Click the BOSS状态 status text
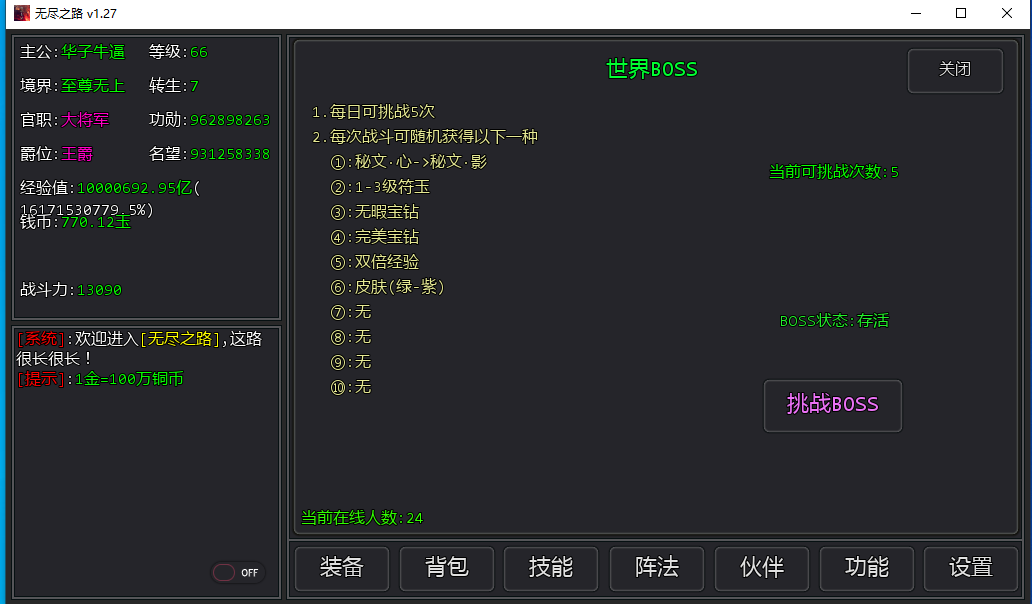This screenshot has height=604, width=1032. [x=834, y=321]
